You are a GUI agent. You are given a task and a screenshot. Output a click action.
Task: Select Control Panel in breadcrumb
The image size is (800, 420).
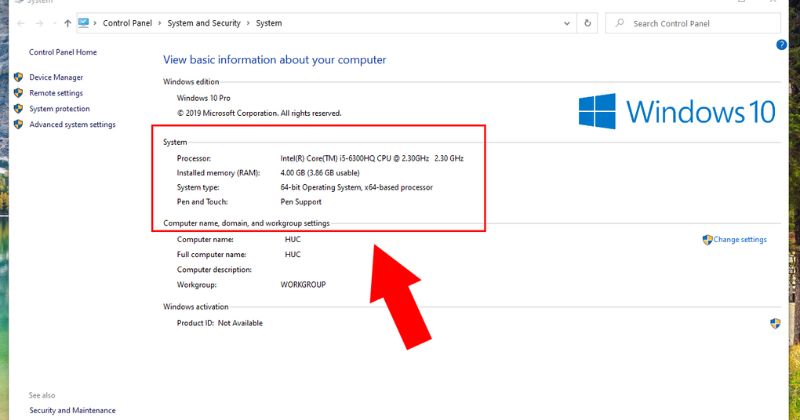128,23
